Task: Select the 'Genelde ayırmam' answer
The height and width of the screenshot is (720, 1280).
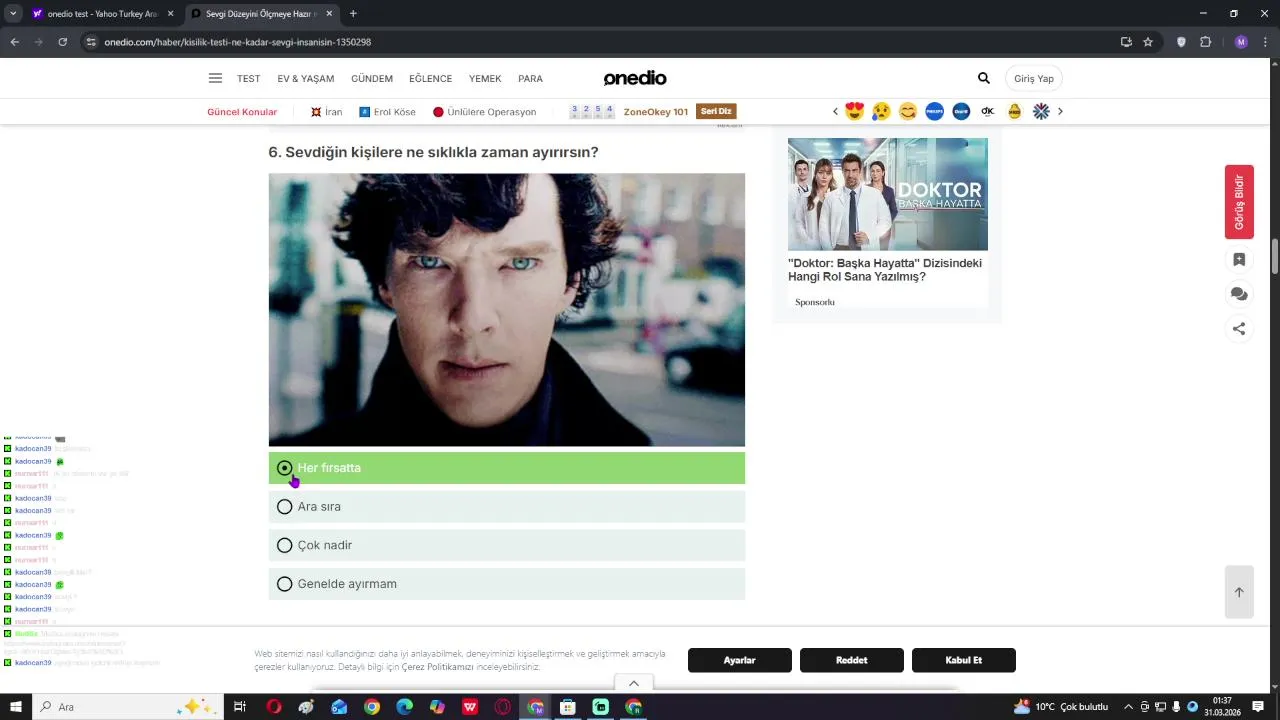Action: pyautogui.click(x=506, y=584)
